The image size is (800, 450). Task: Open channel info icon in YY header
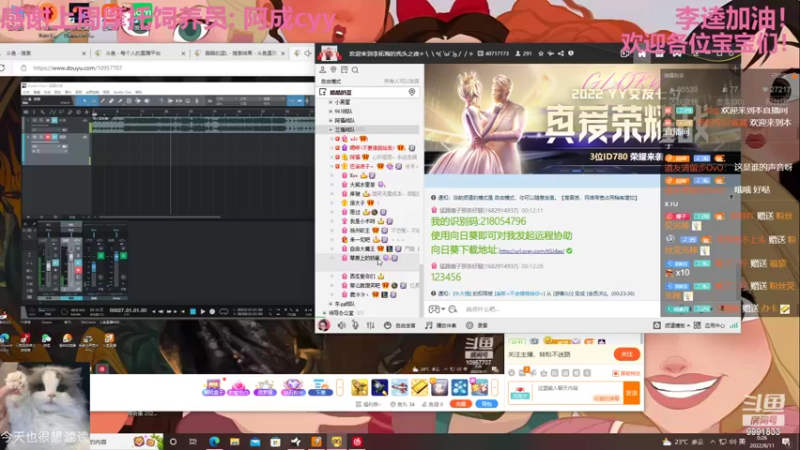[x=570, y=53]
